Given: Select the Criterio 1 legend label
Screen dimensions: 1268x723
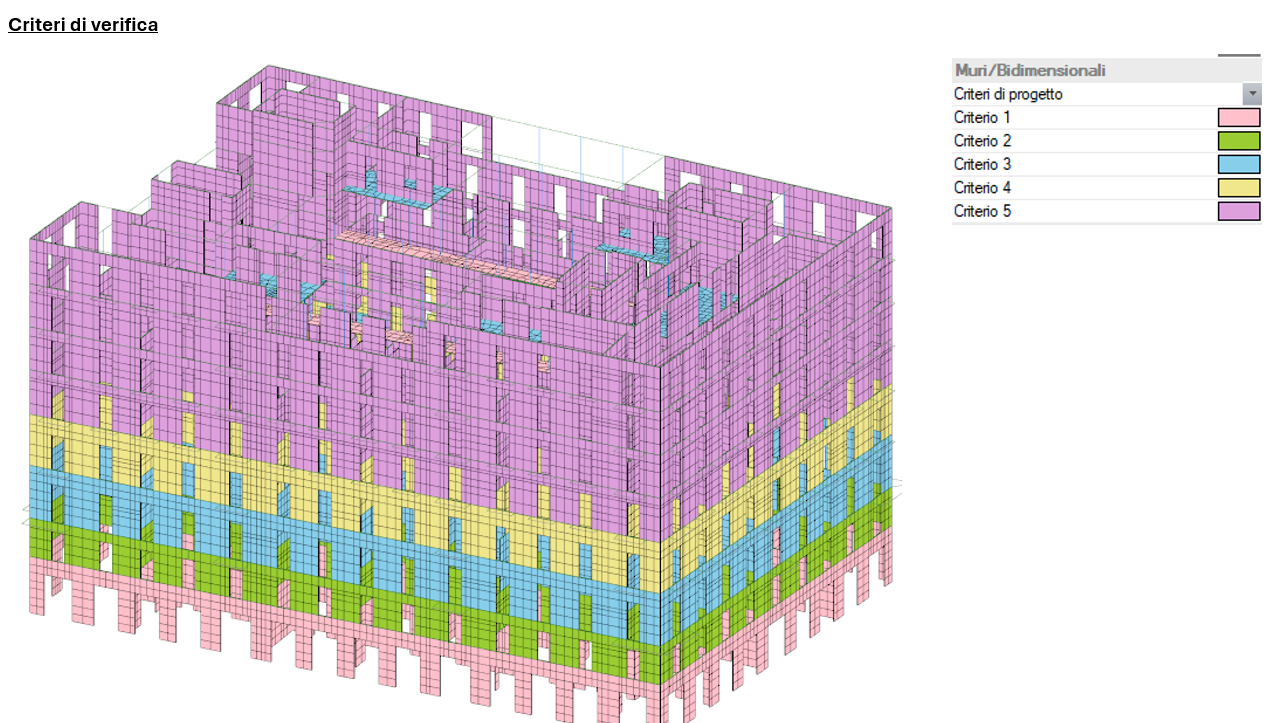Looking at the screenshot, I should coord(982,118).
